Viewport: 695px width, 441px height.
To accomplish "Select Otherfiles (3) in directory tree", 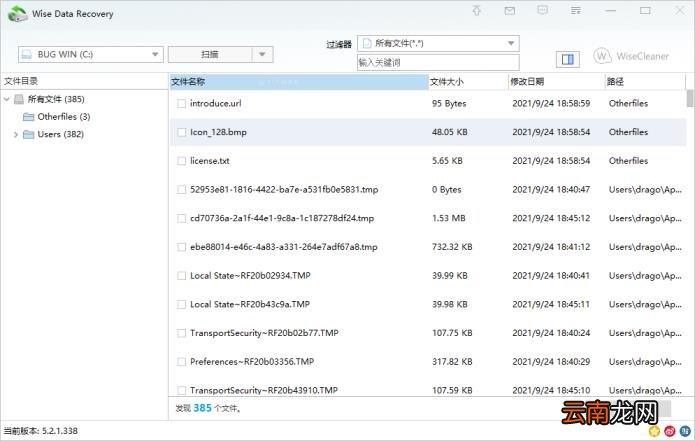I will point(64,117).
